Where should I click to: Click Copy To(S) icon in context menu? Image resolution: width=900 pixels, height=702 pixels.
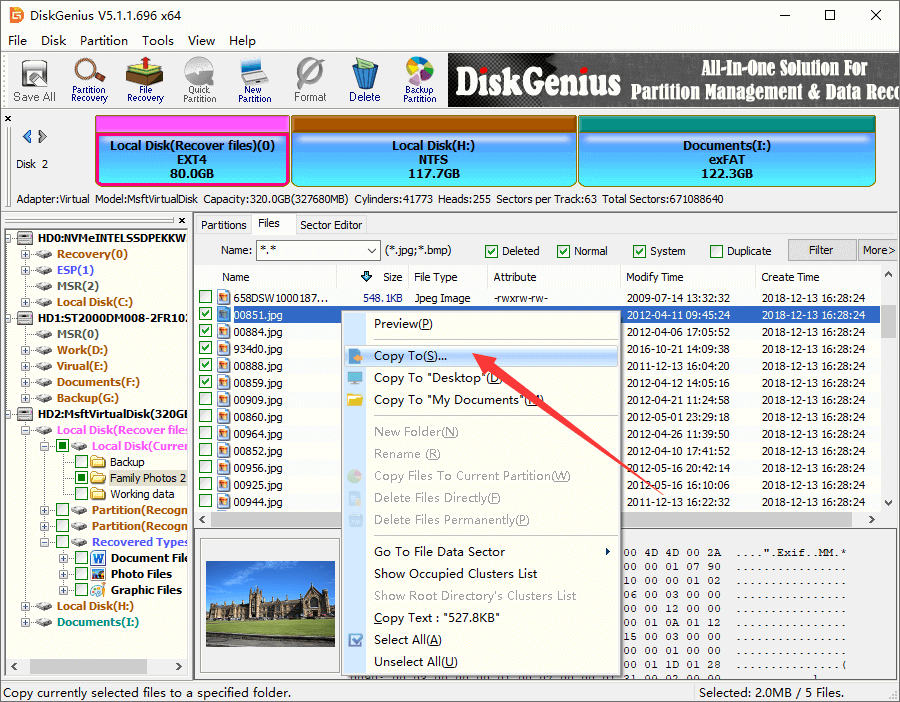[355, 356]
